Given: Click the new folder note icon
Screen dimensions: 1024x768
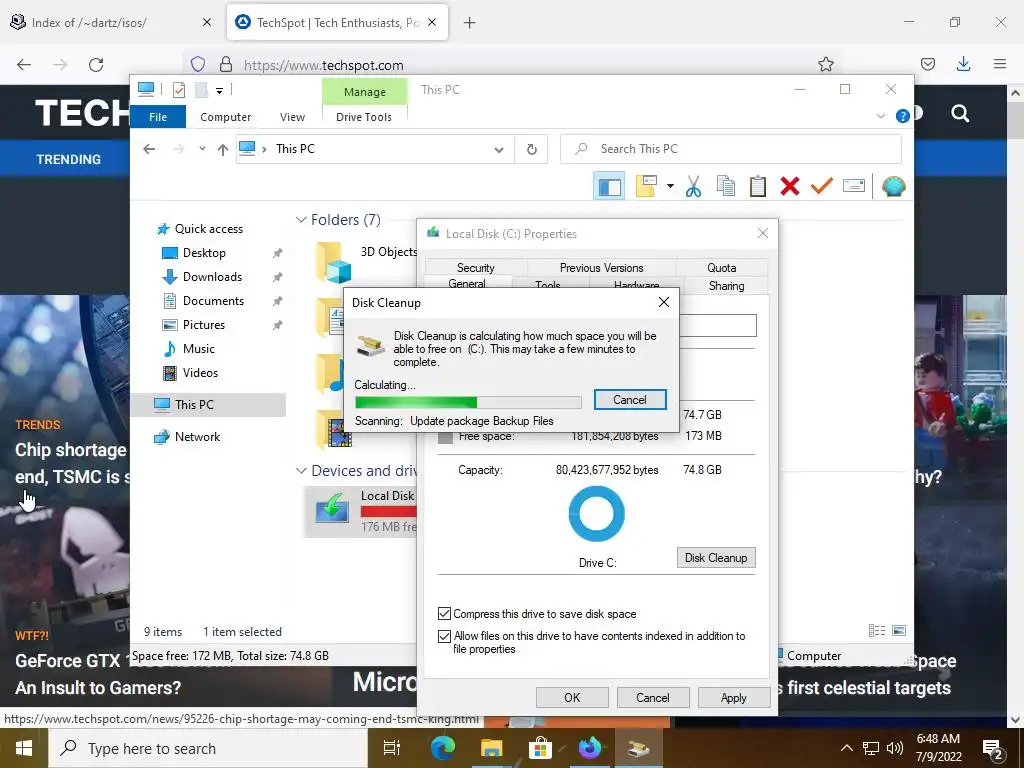Looking at the screenshot, I should pyautogui.click(x=646, y=186).
